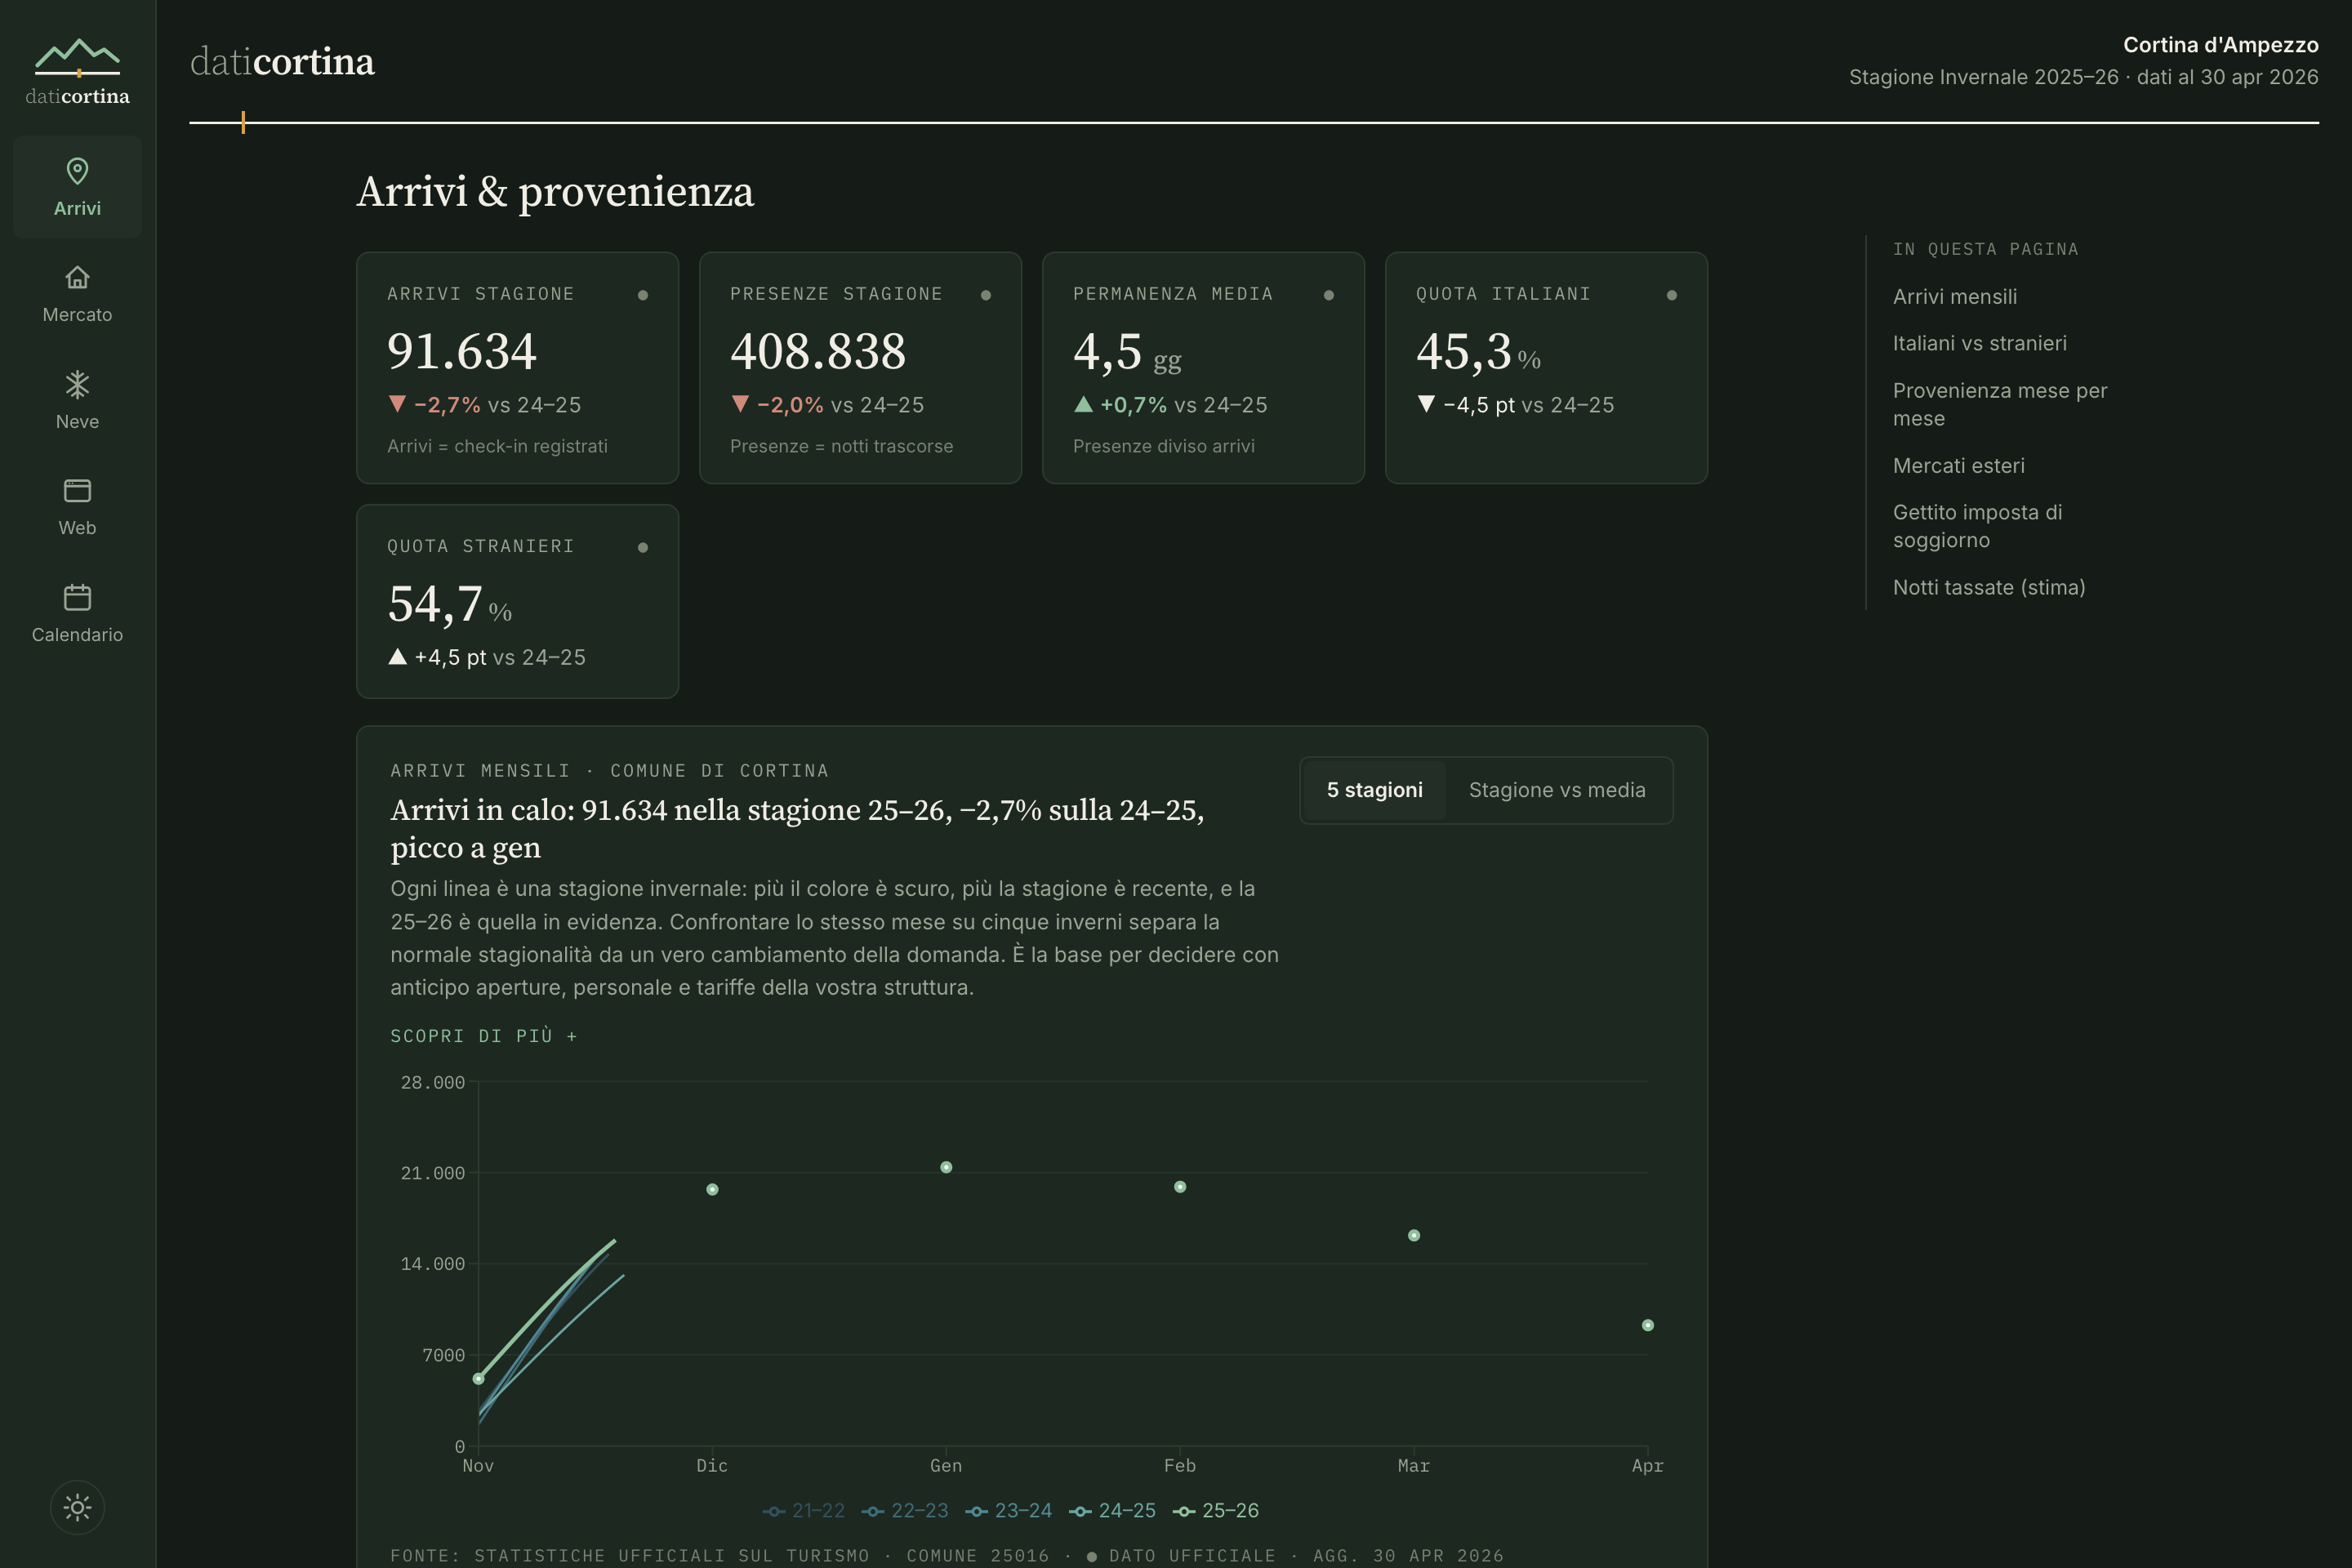This screenshot has height=1568, width=2352.
Task: Toggle 23–24 series in chart legend
Action: pos(1008,1510)
